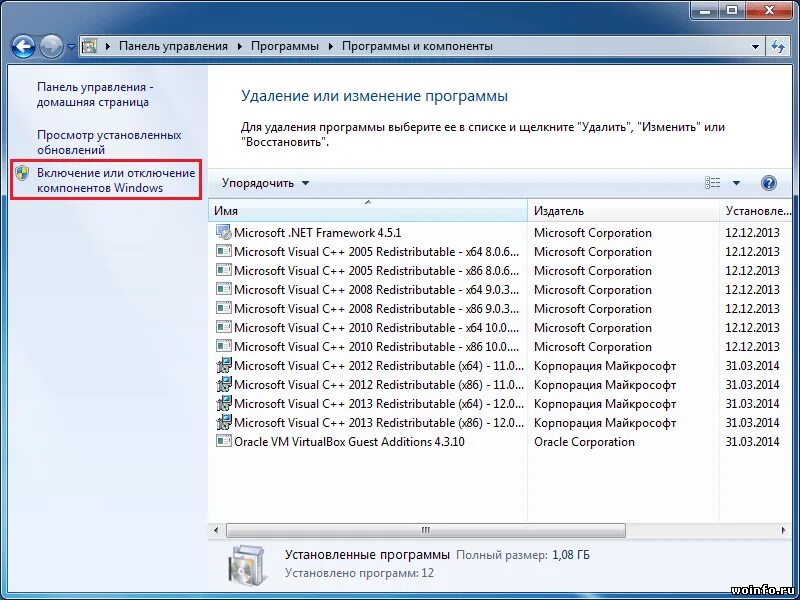Select 'Visual C++ 2012 Redistributable (x64)' name
The width and height of the screenshot is (800, 600).
pyautogui.click(x=379, y=366)
